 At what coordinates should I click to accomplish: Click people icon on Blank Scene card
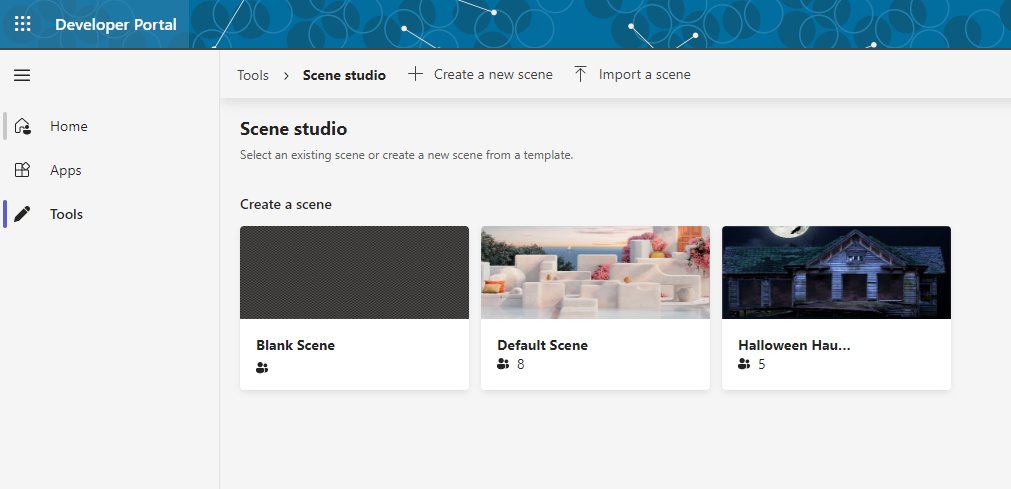point(262,368)
